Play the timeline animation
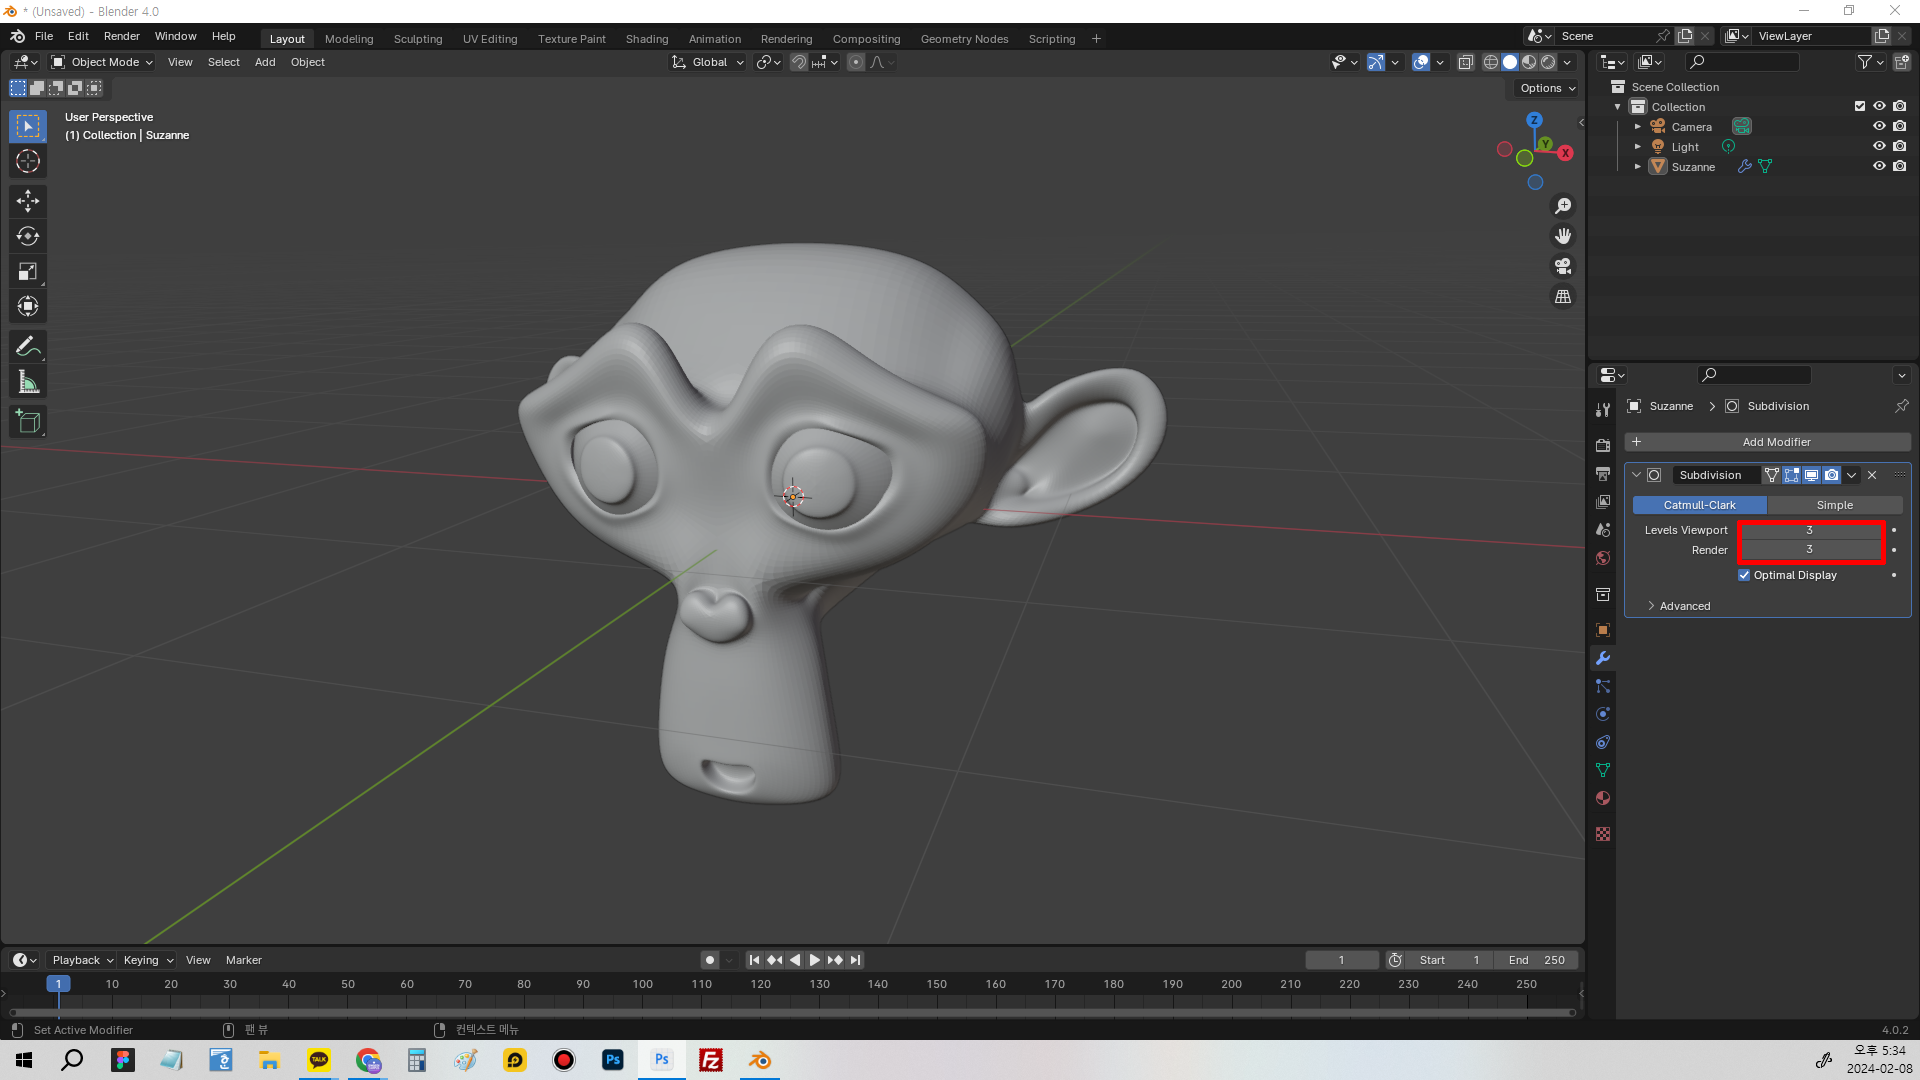 tap(815, 960)
